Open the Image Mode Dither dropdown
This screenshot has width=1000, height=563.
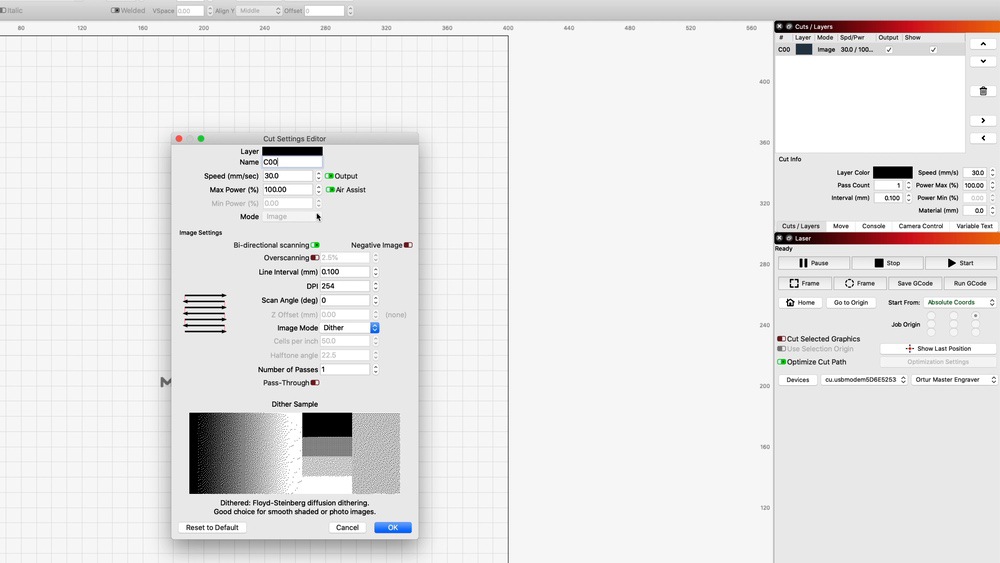pyautogui.click(x=350, y=328)
